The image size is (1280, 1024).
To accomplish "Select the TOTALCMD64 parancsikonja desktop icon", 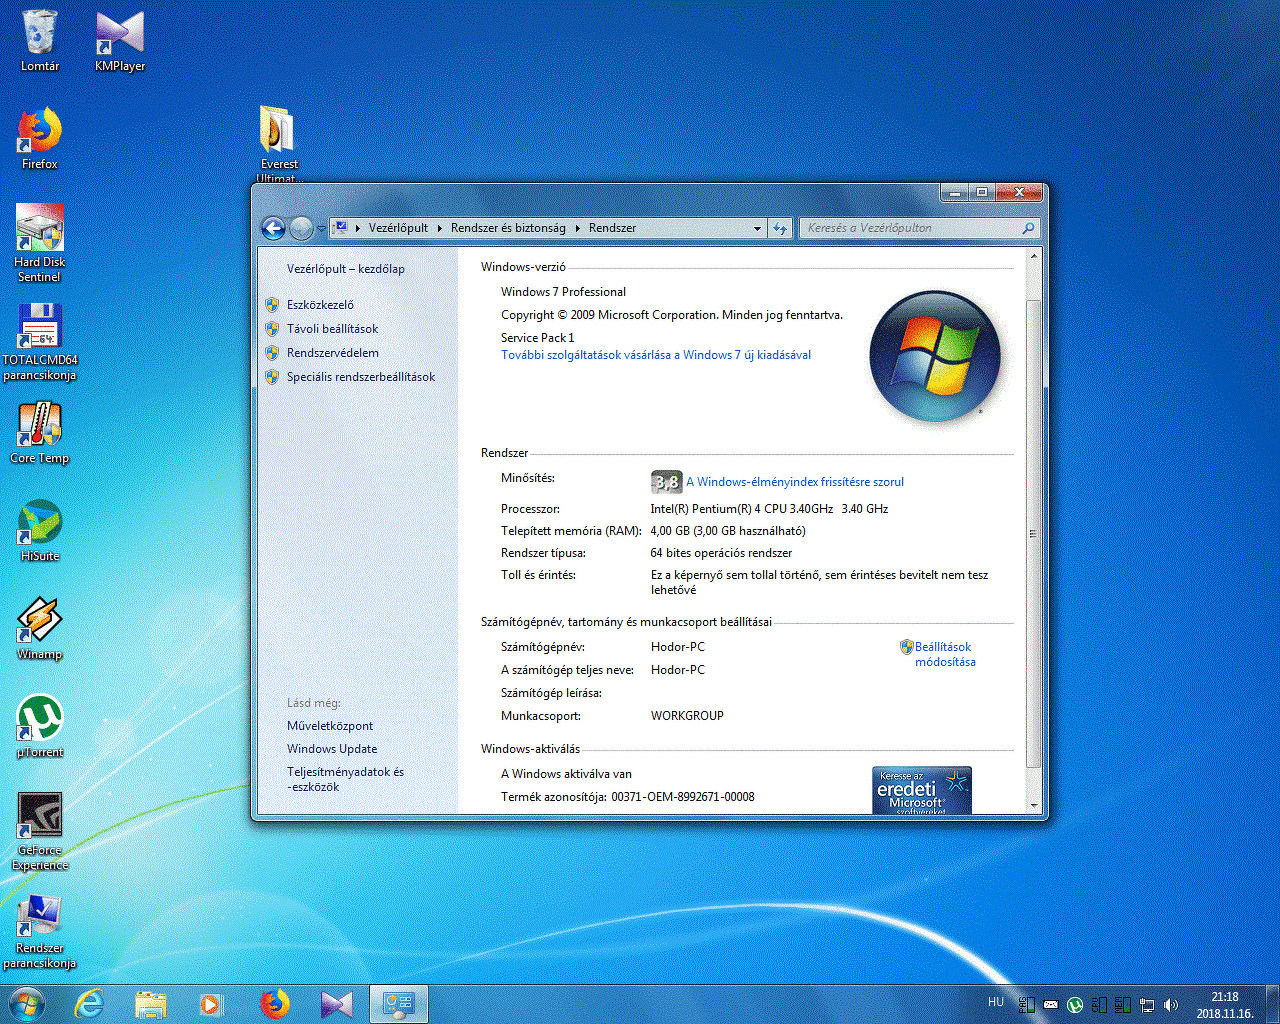I will [40, 342].
